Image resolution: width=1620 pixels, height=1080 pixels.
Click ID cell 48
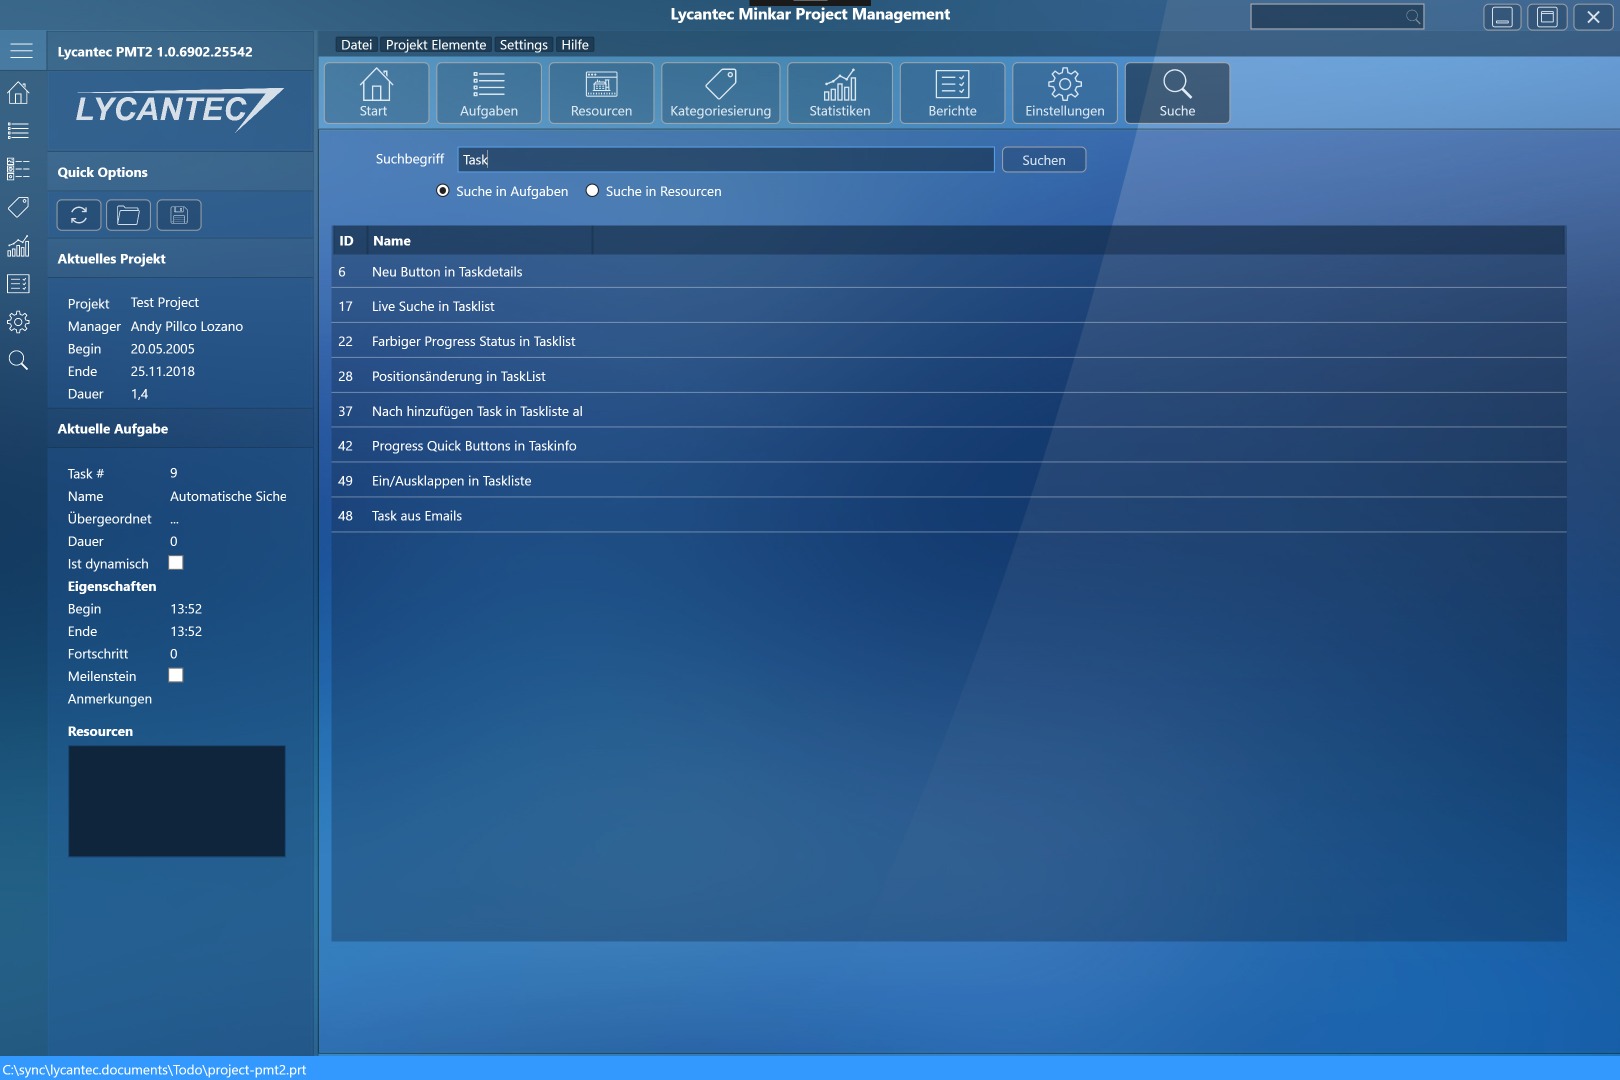346,516
